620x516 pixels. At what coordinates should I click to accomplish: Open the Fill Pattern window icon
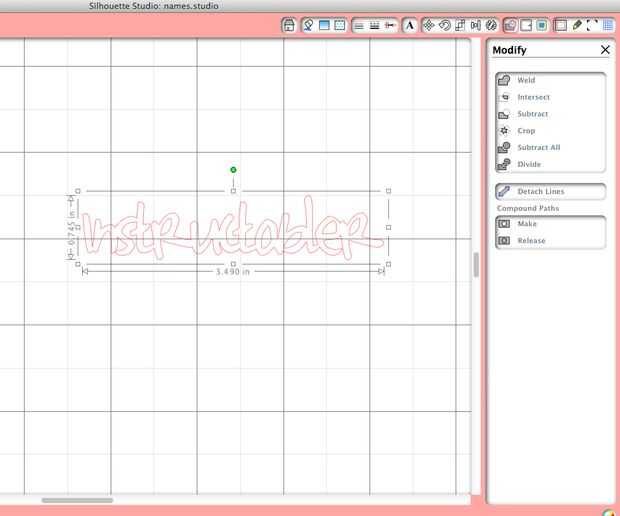click(x=340, y=25)
